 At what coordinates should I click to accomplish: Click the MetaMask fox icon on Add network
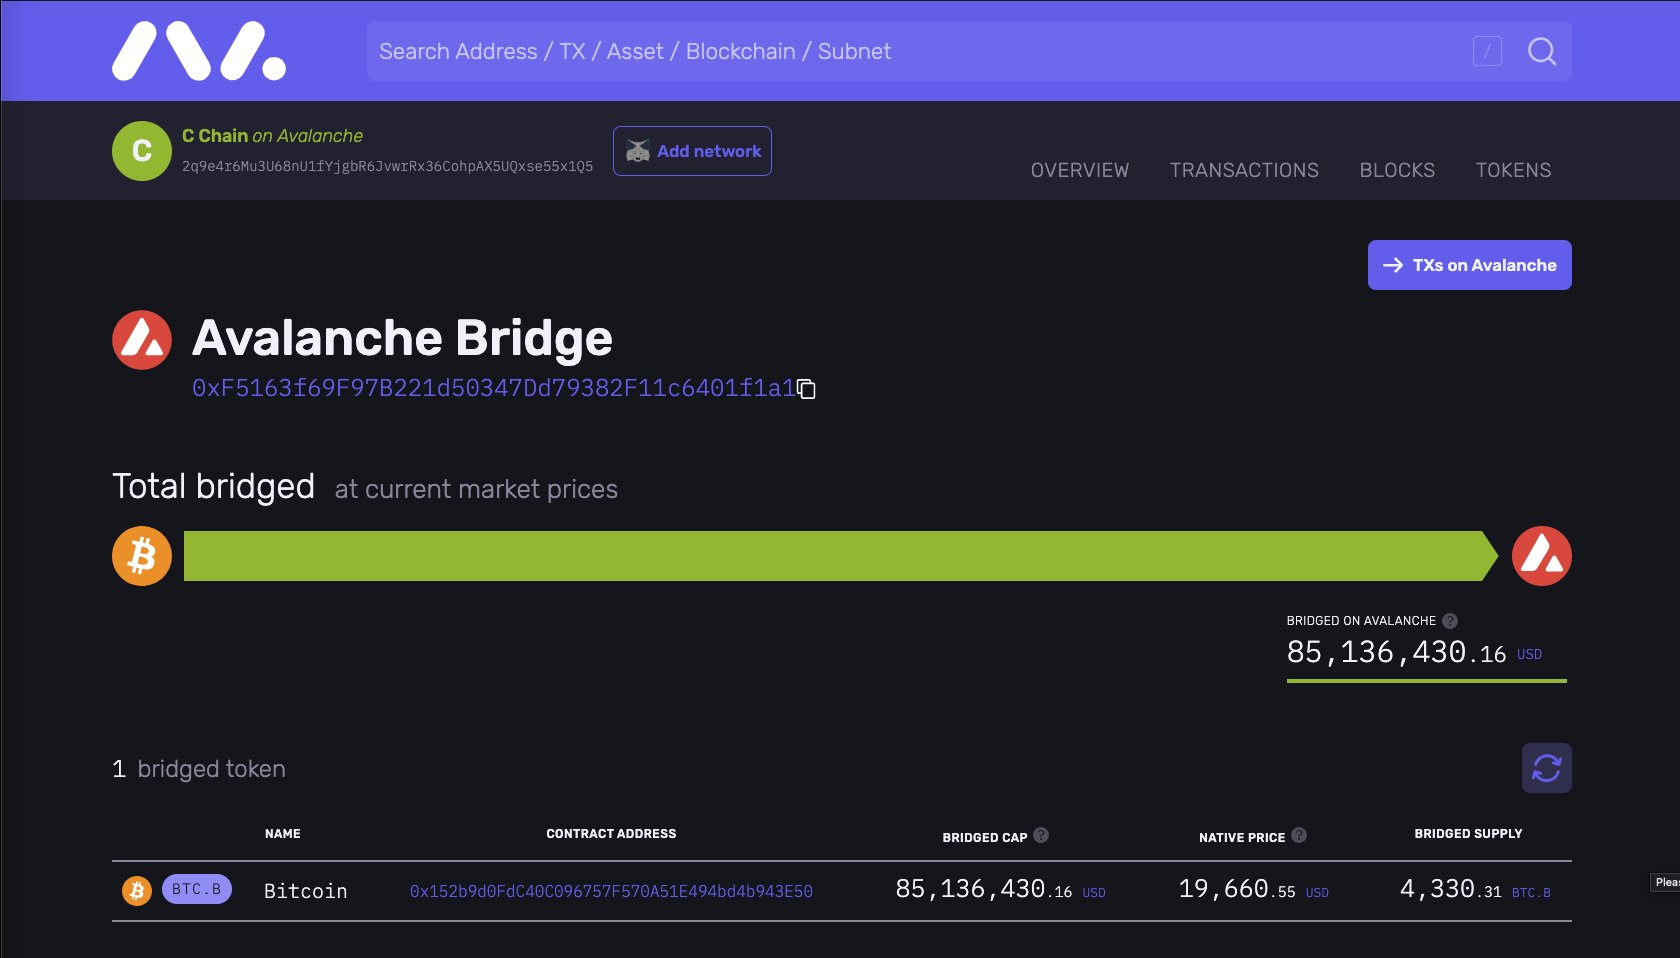[638, 151]
